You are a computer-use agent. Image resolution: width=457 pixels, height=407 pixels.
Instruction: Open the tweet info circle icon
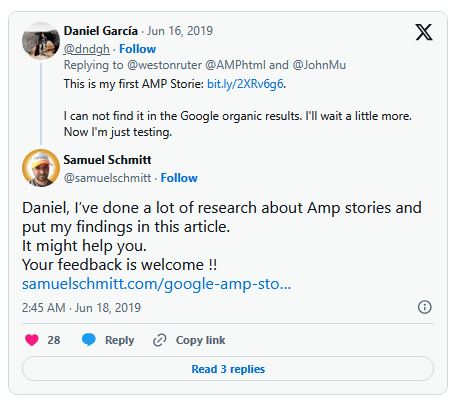tap(424, 307)
